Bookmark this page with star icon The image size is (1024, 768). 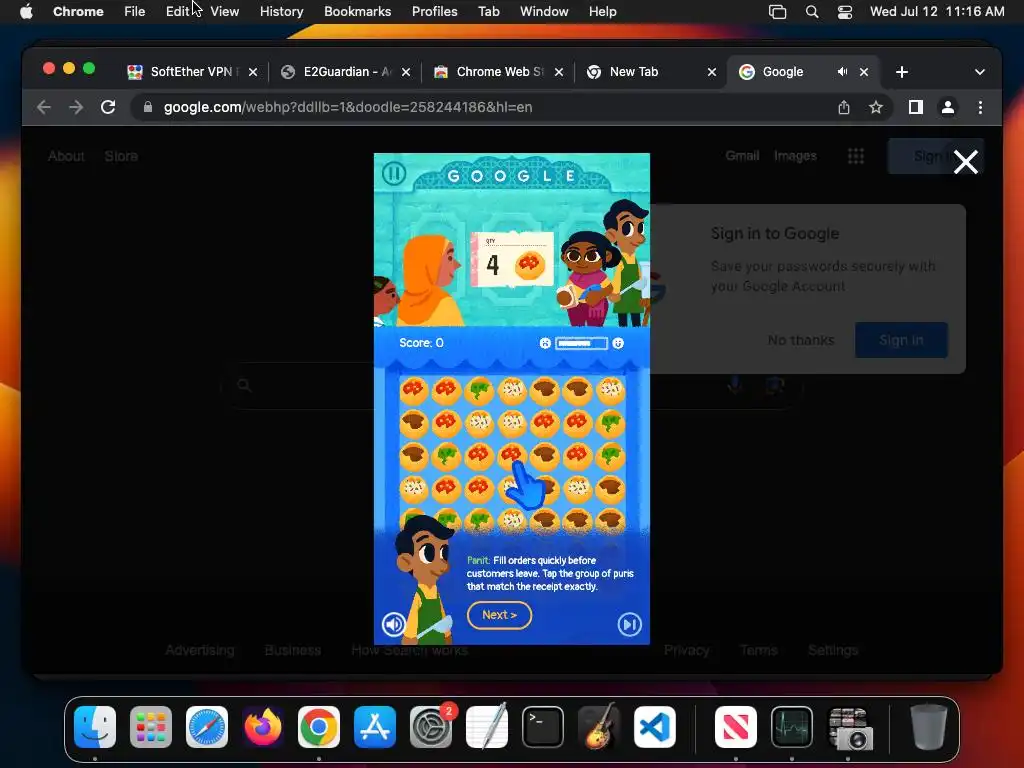pyautogui.click(x=876, y=107)
